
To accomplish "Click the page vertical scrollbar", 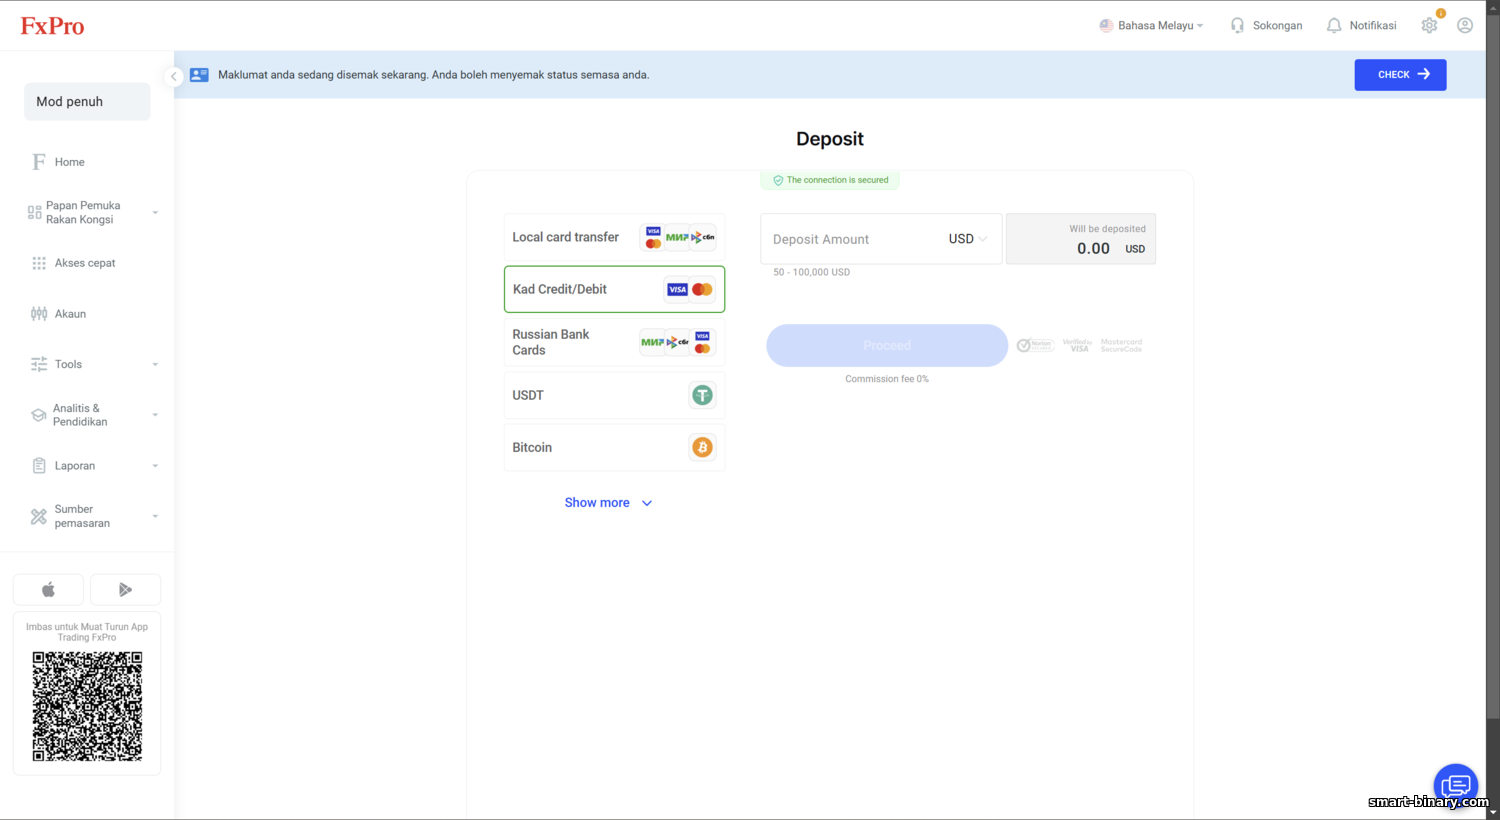I will tap(1493, 360).
